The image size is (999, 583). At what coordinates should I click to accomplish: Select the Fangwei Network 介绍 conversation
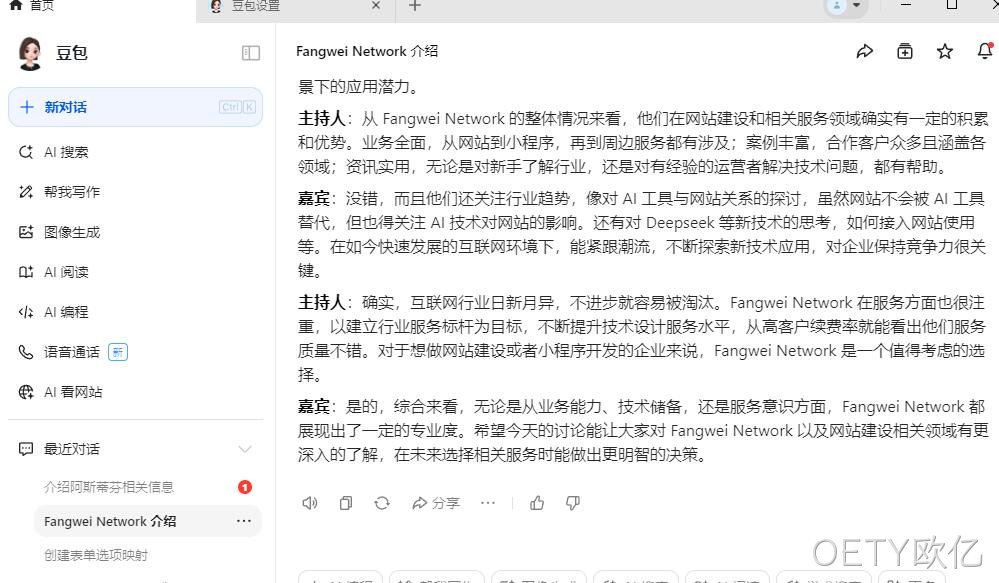[148, 521]
